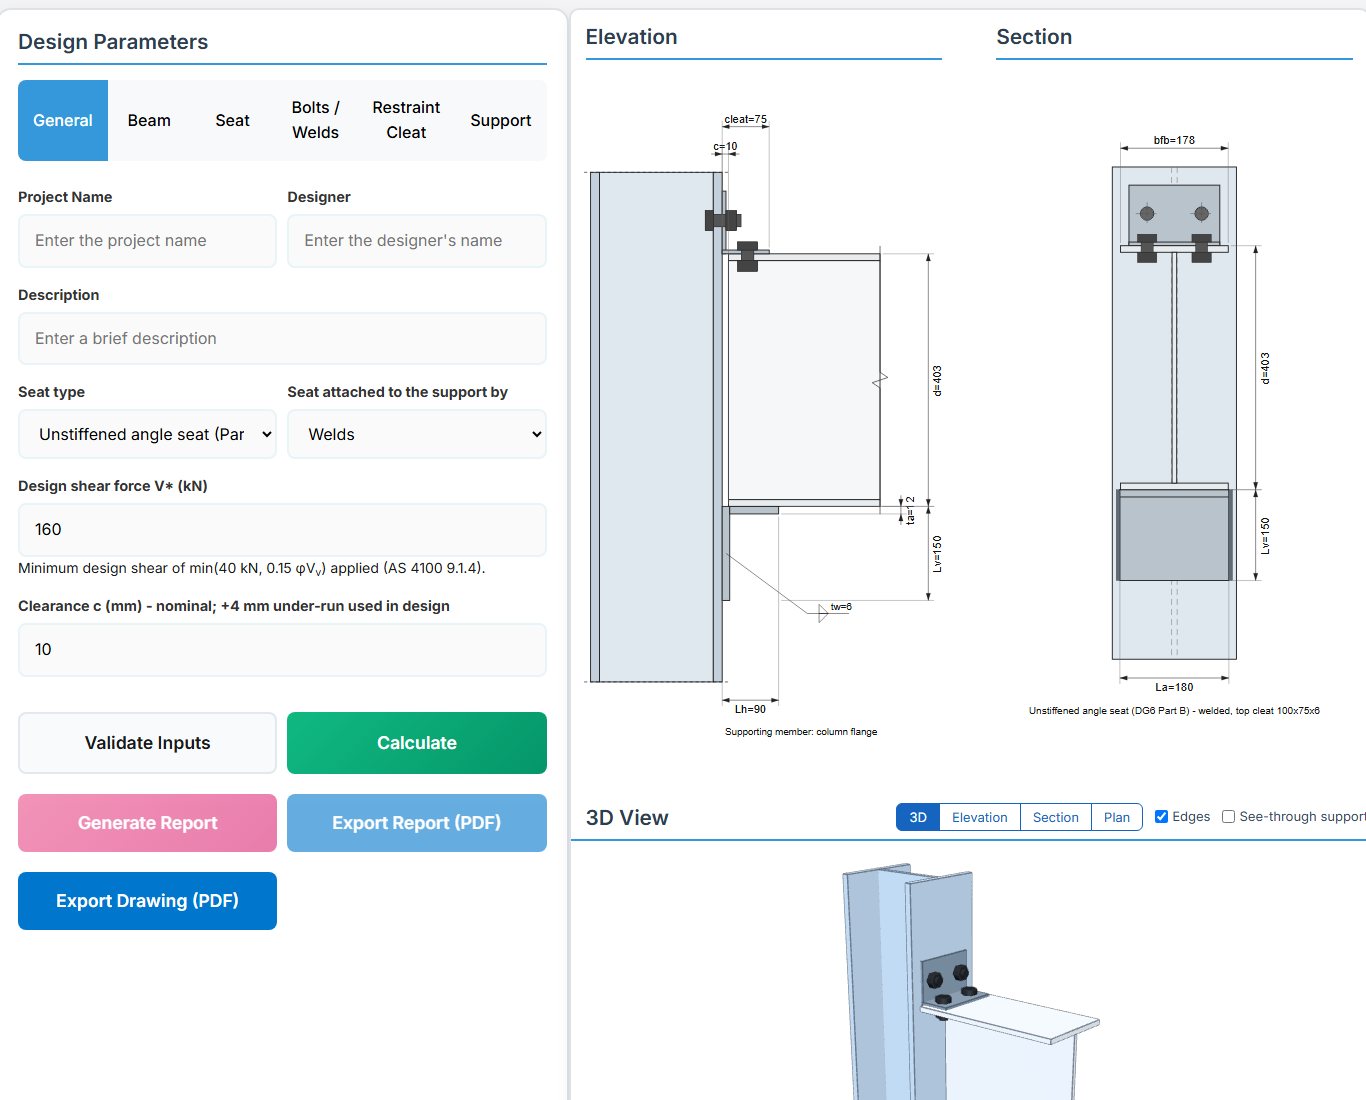Open the General parameters tab

coord(63,120)
